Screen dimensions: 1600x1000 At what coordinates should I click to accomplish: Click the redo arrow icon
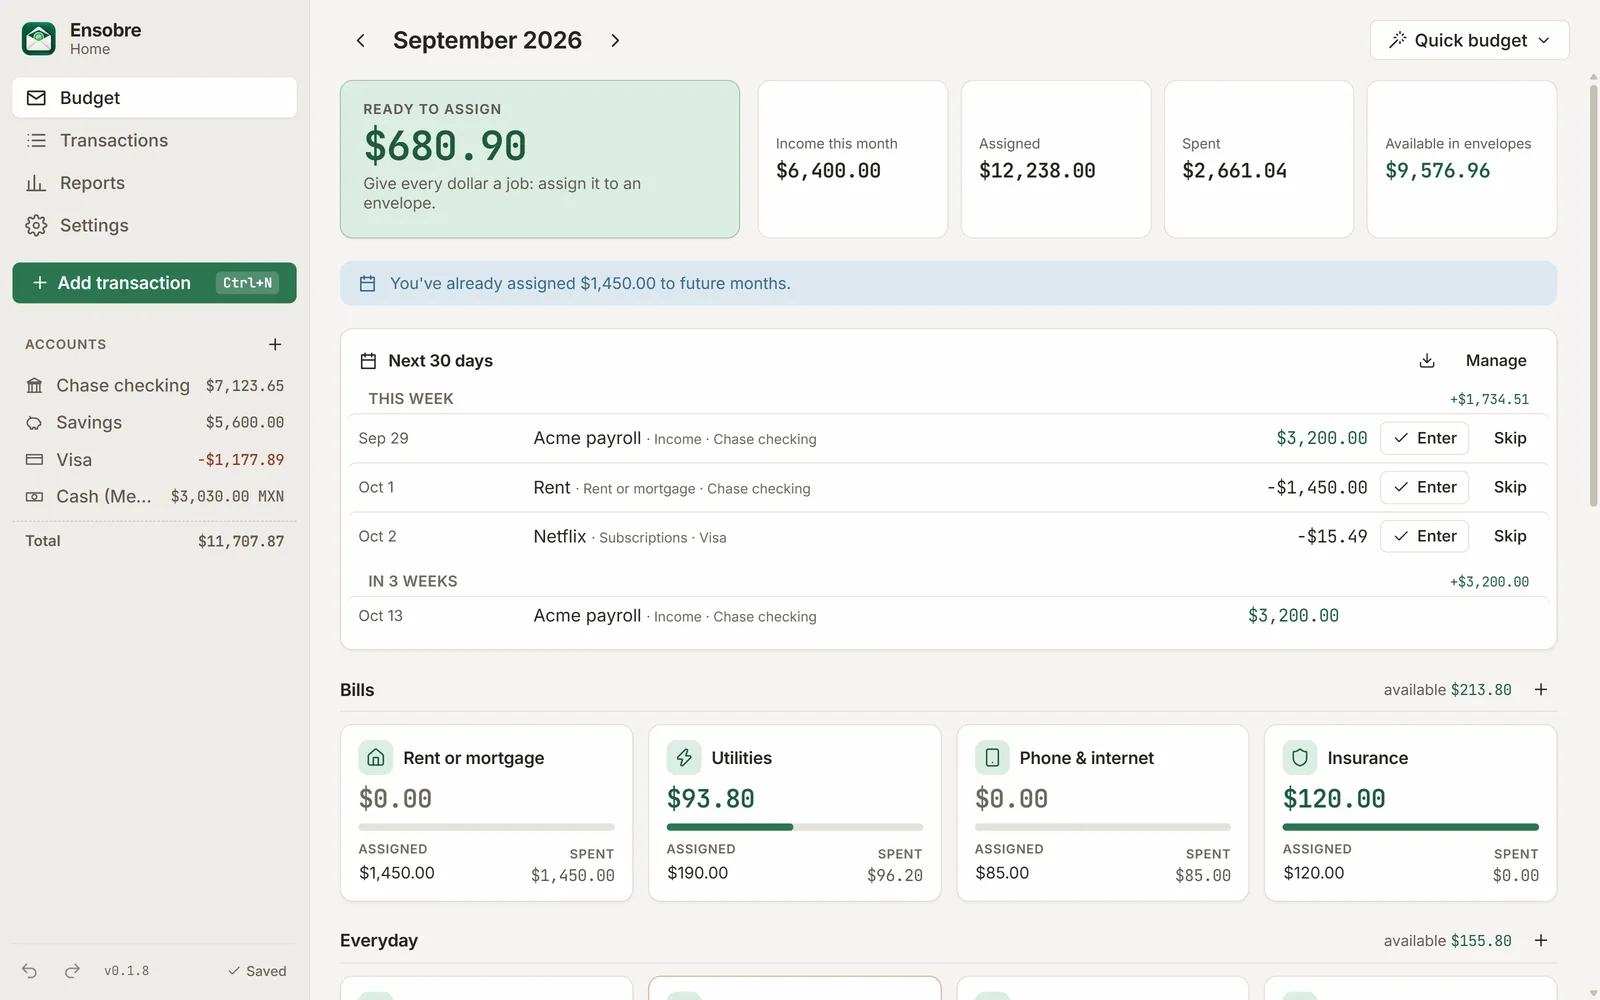pos(72,971)
